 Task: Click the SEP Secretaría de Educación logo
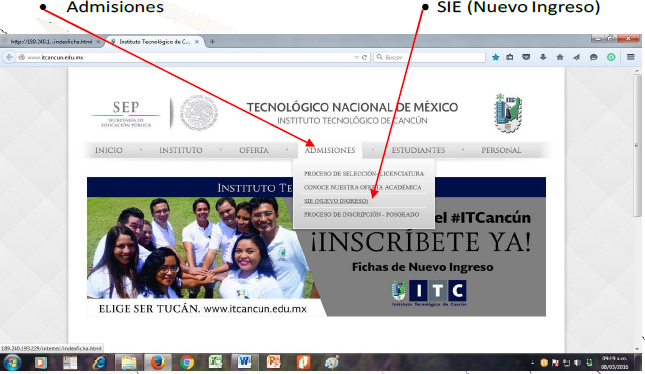click(x=126, y=114)
